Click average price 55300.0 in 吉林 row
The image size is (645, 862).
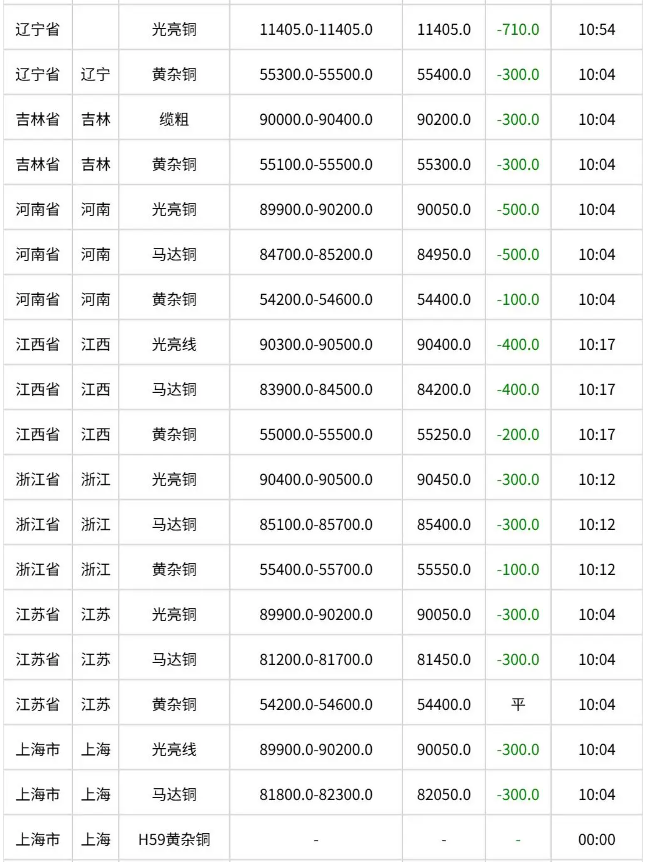(x=444, y=164)
